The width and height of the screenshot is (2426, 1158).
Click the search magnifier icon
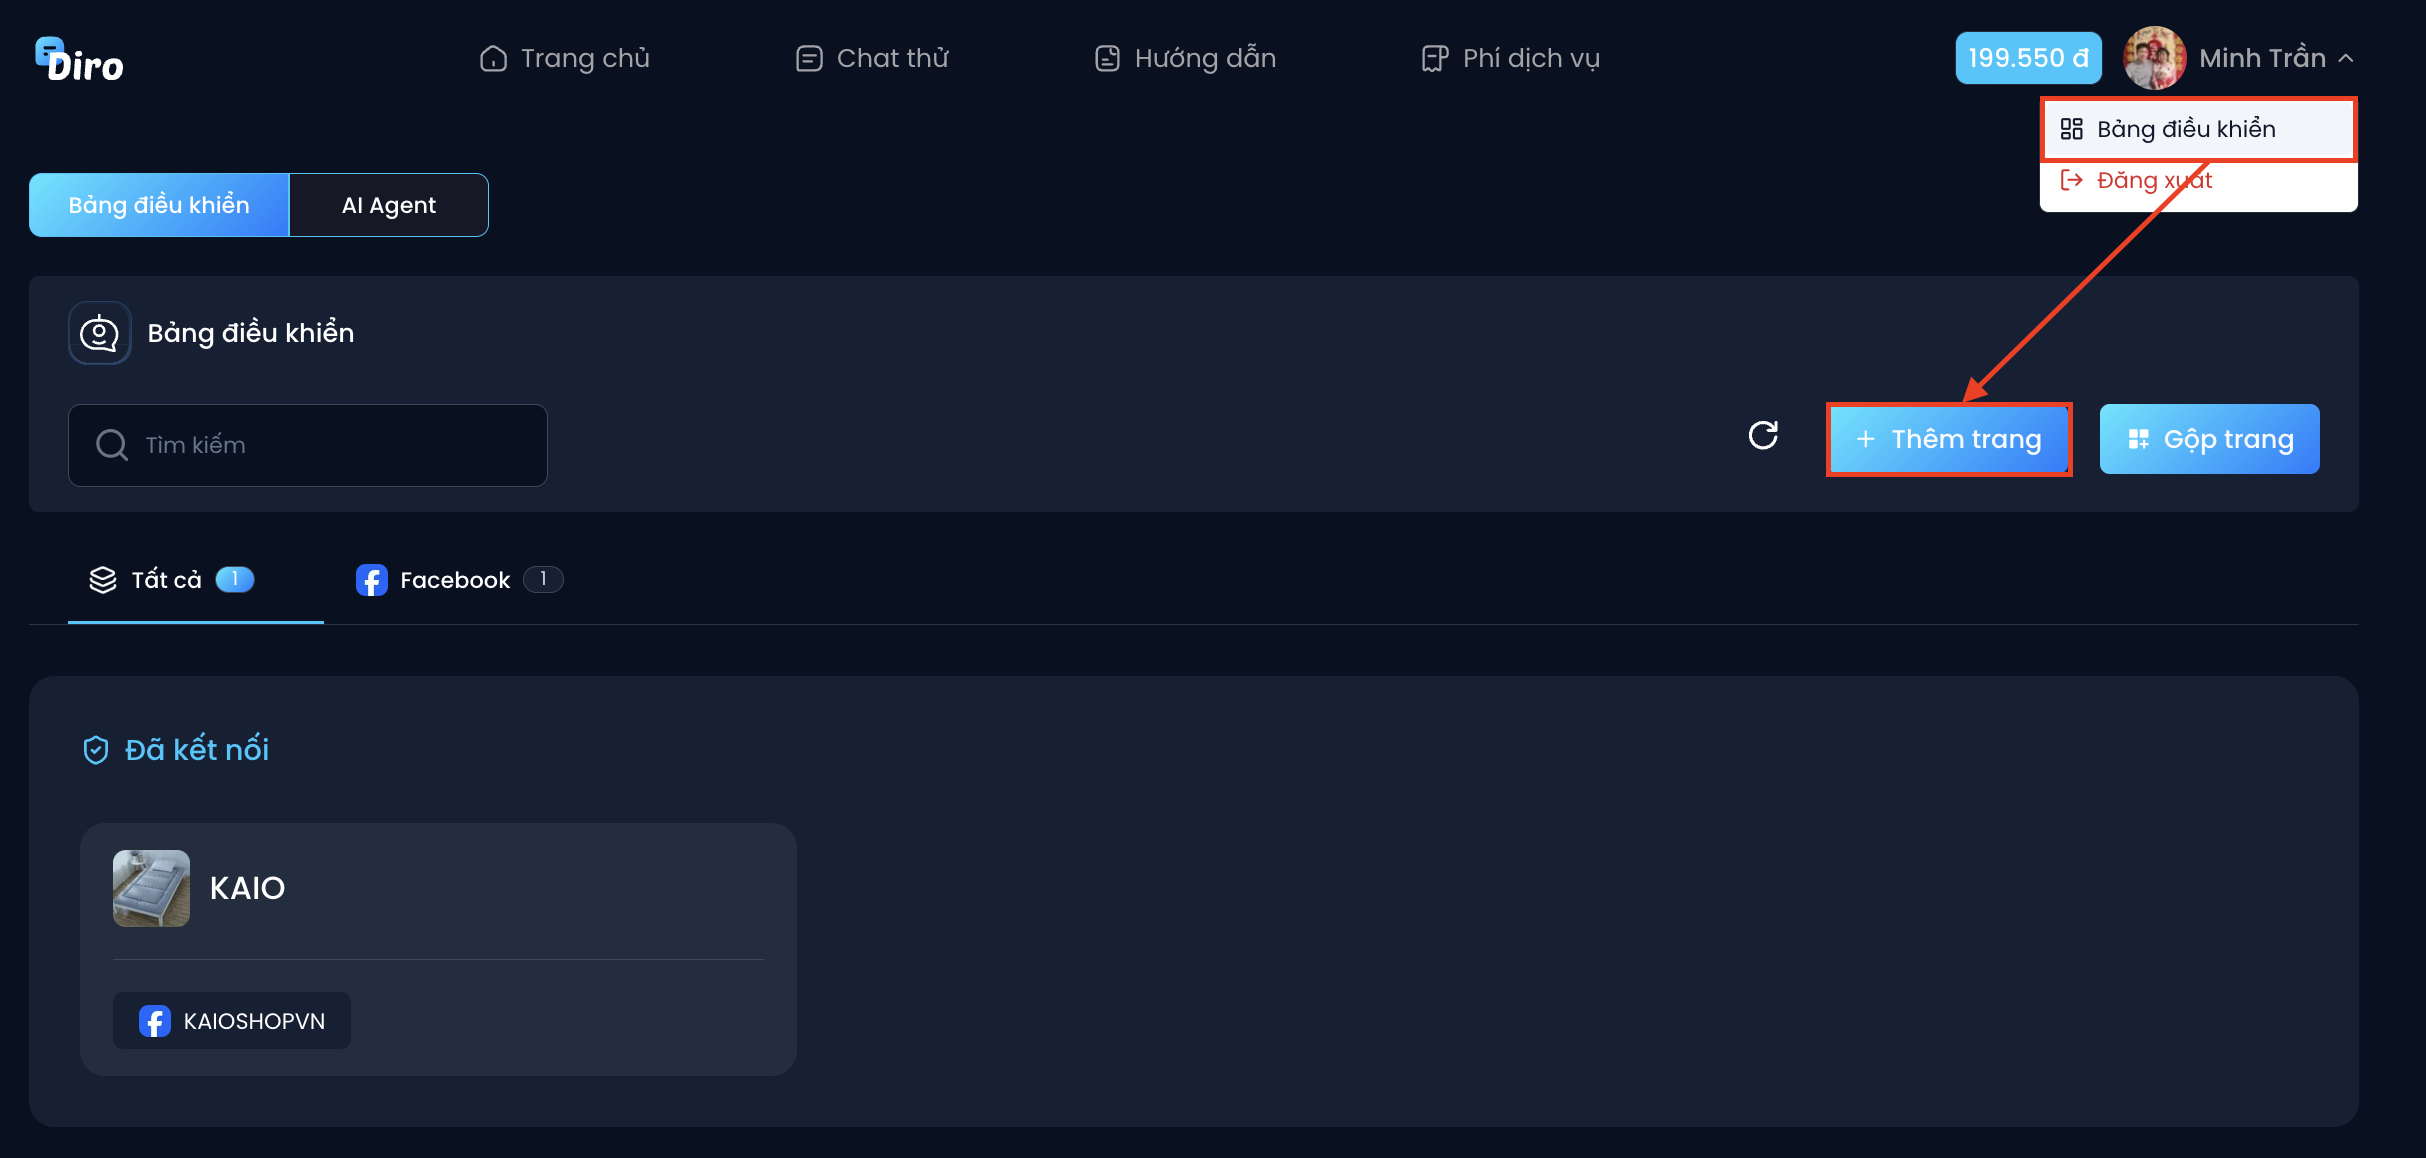112,445
